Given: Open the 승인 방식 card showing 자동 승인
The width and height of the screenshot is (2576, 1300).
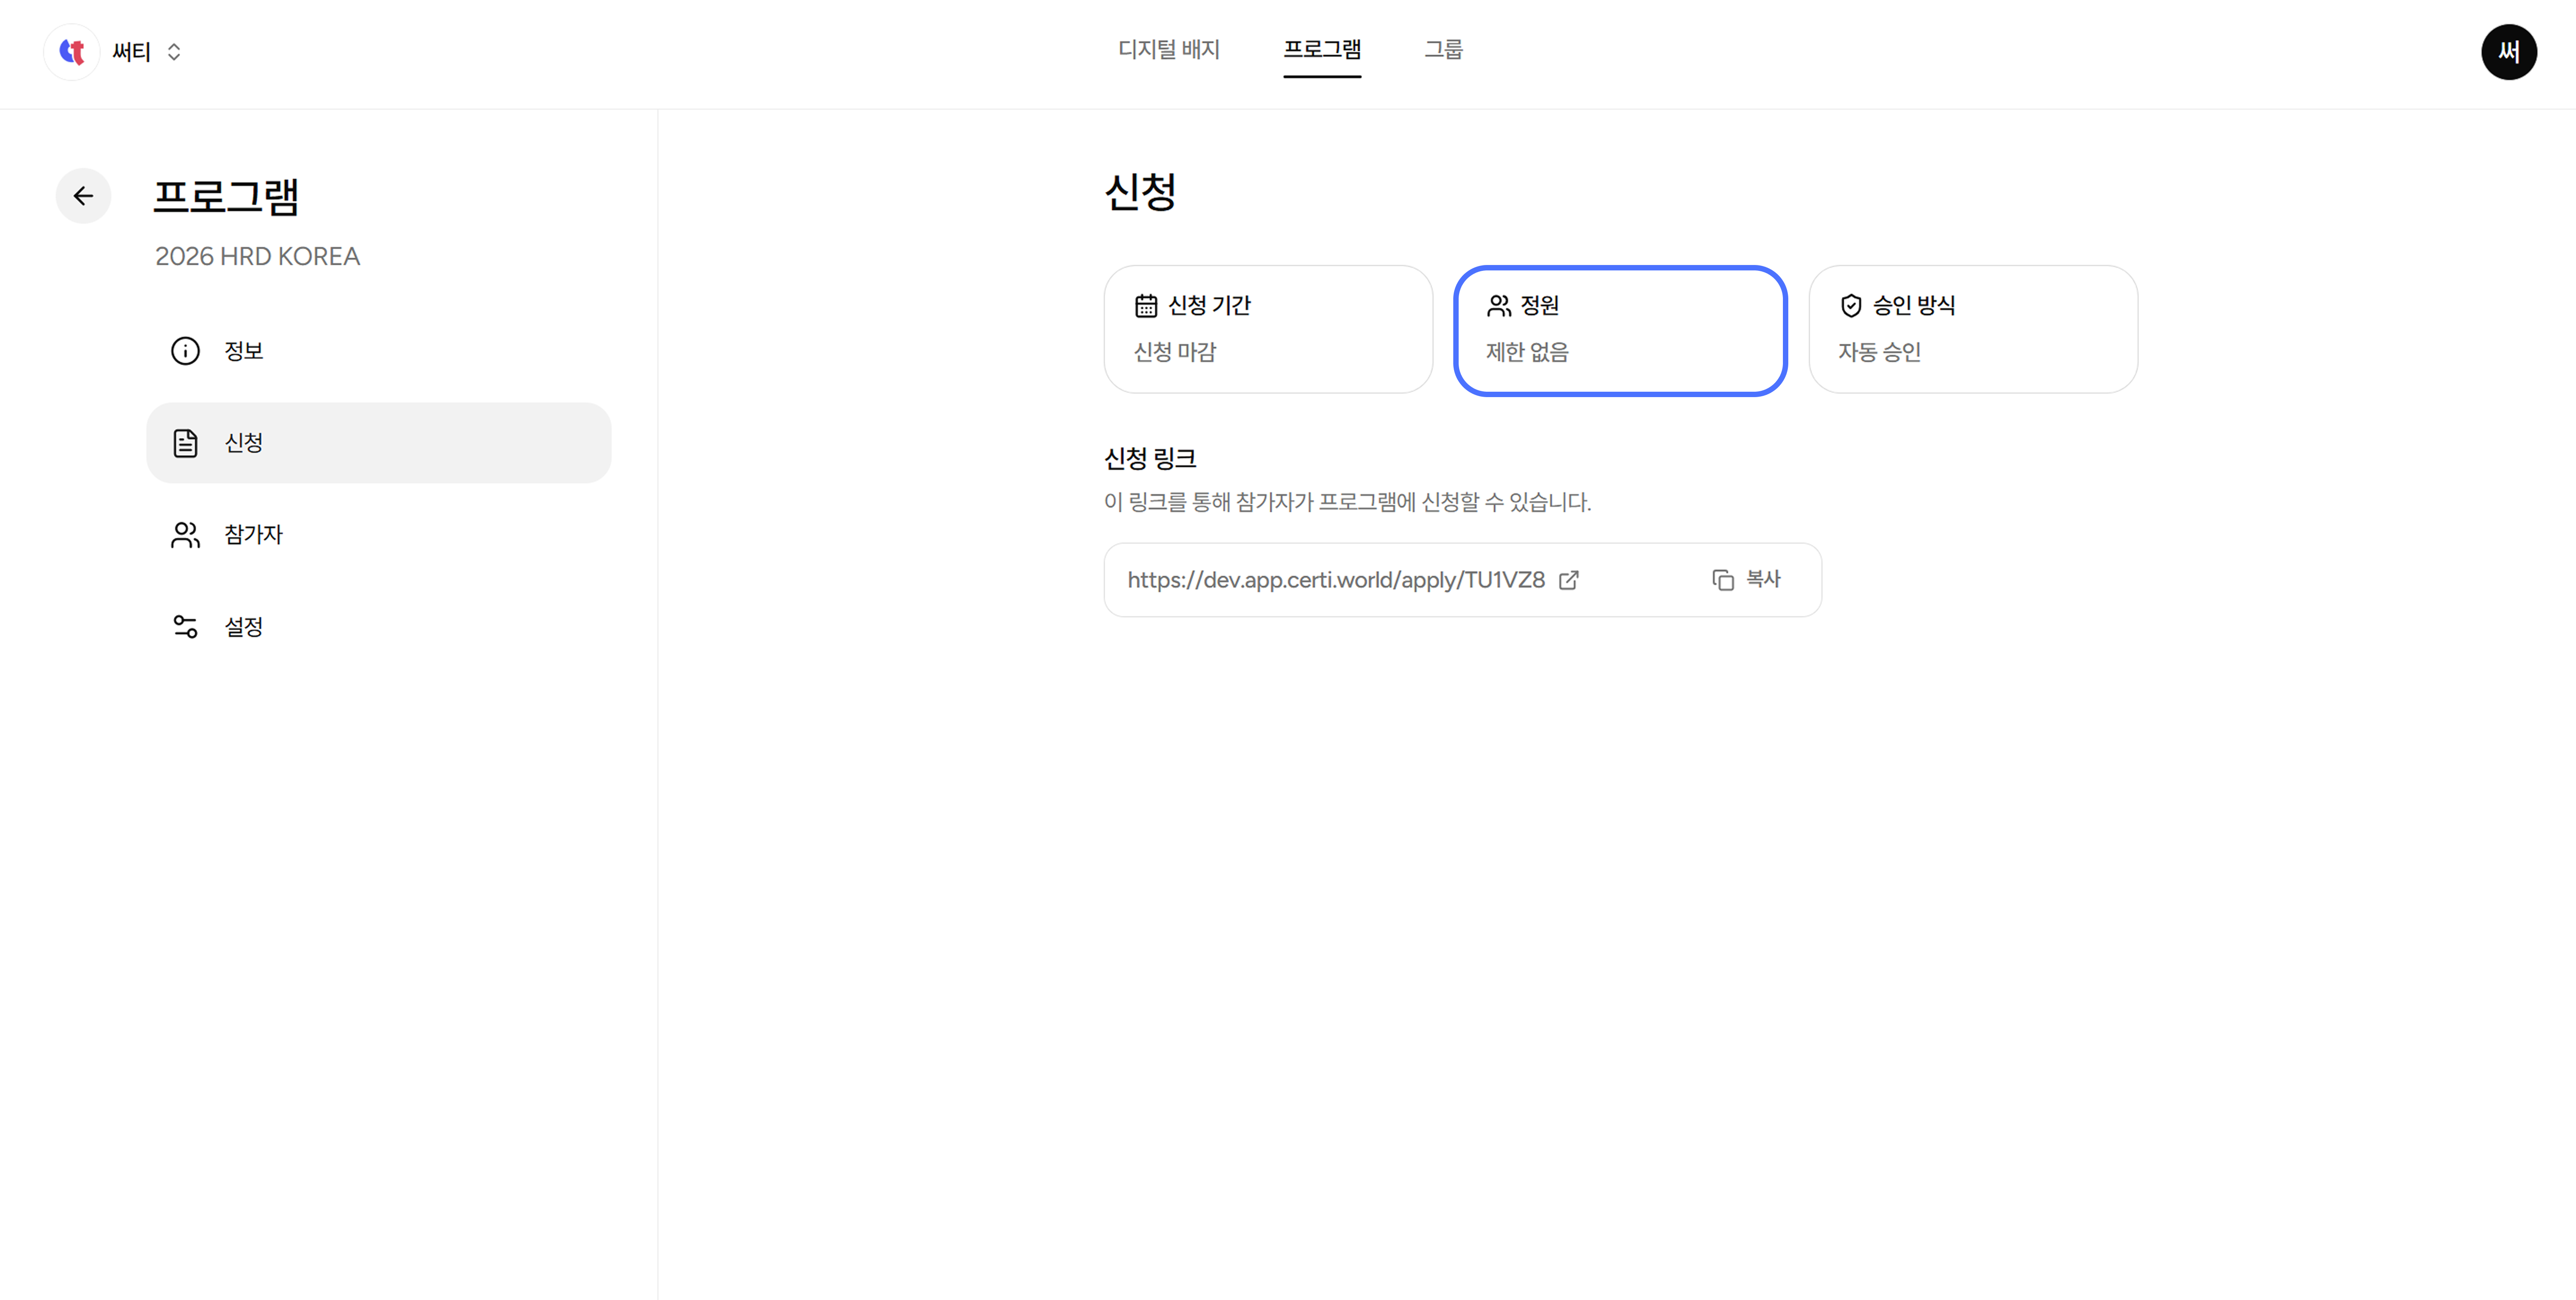Looking at the screenshot, I should point(1973,329).
